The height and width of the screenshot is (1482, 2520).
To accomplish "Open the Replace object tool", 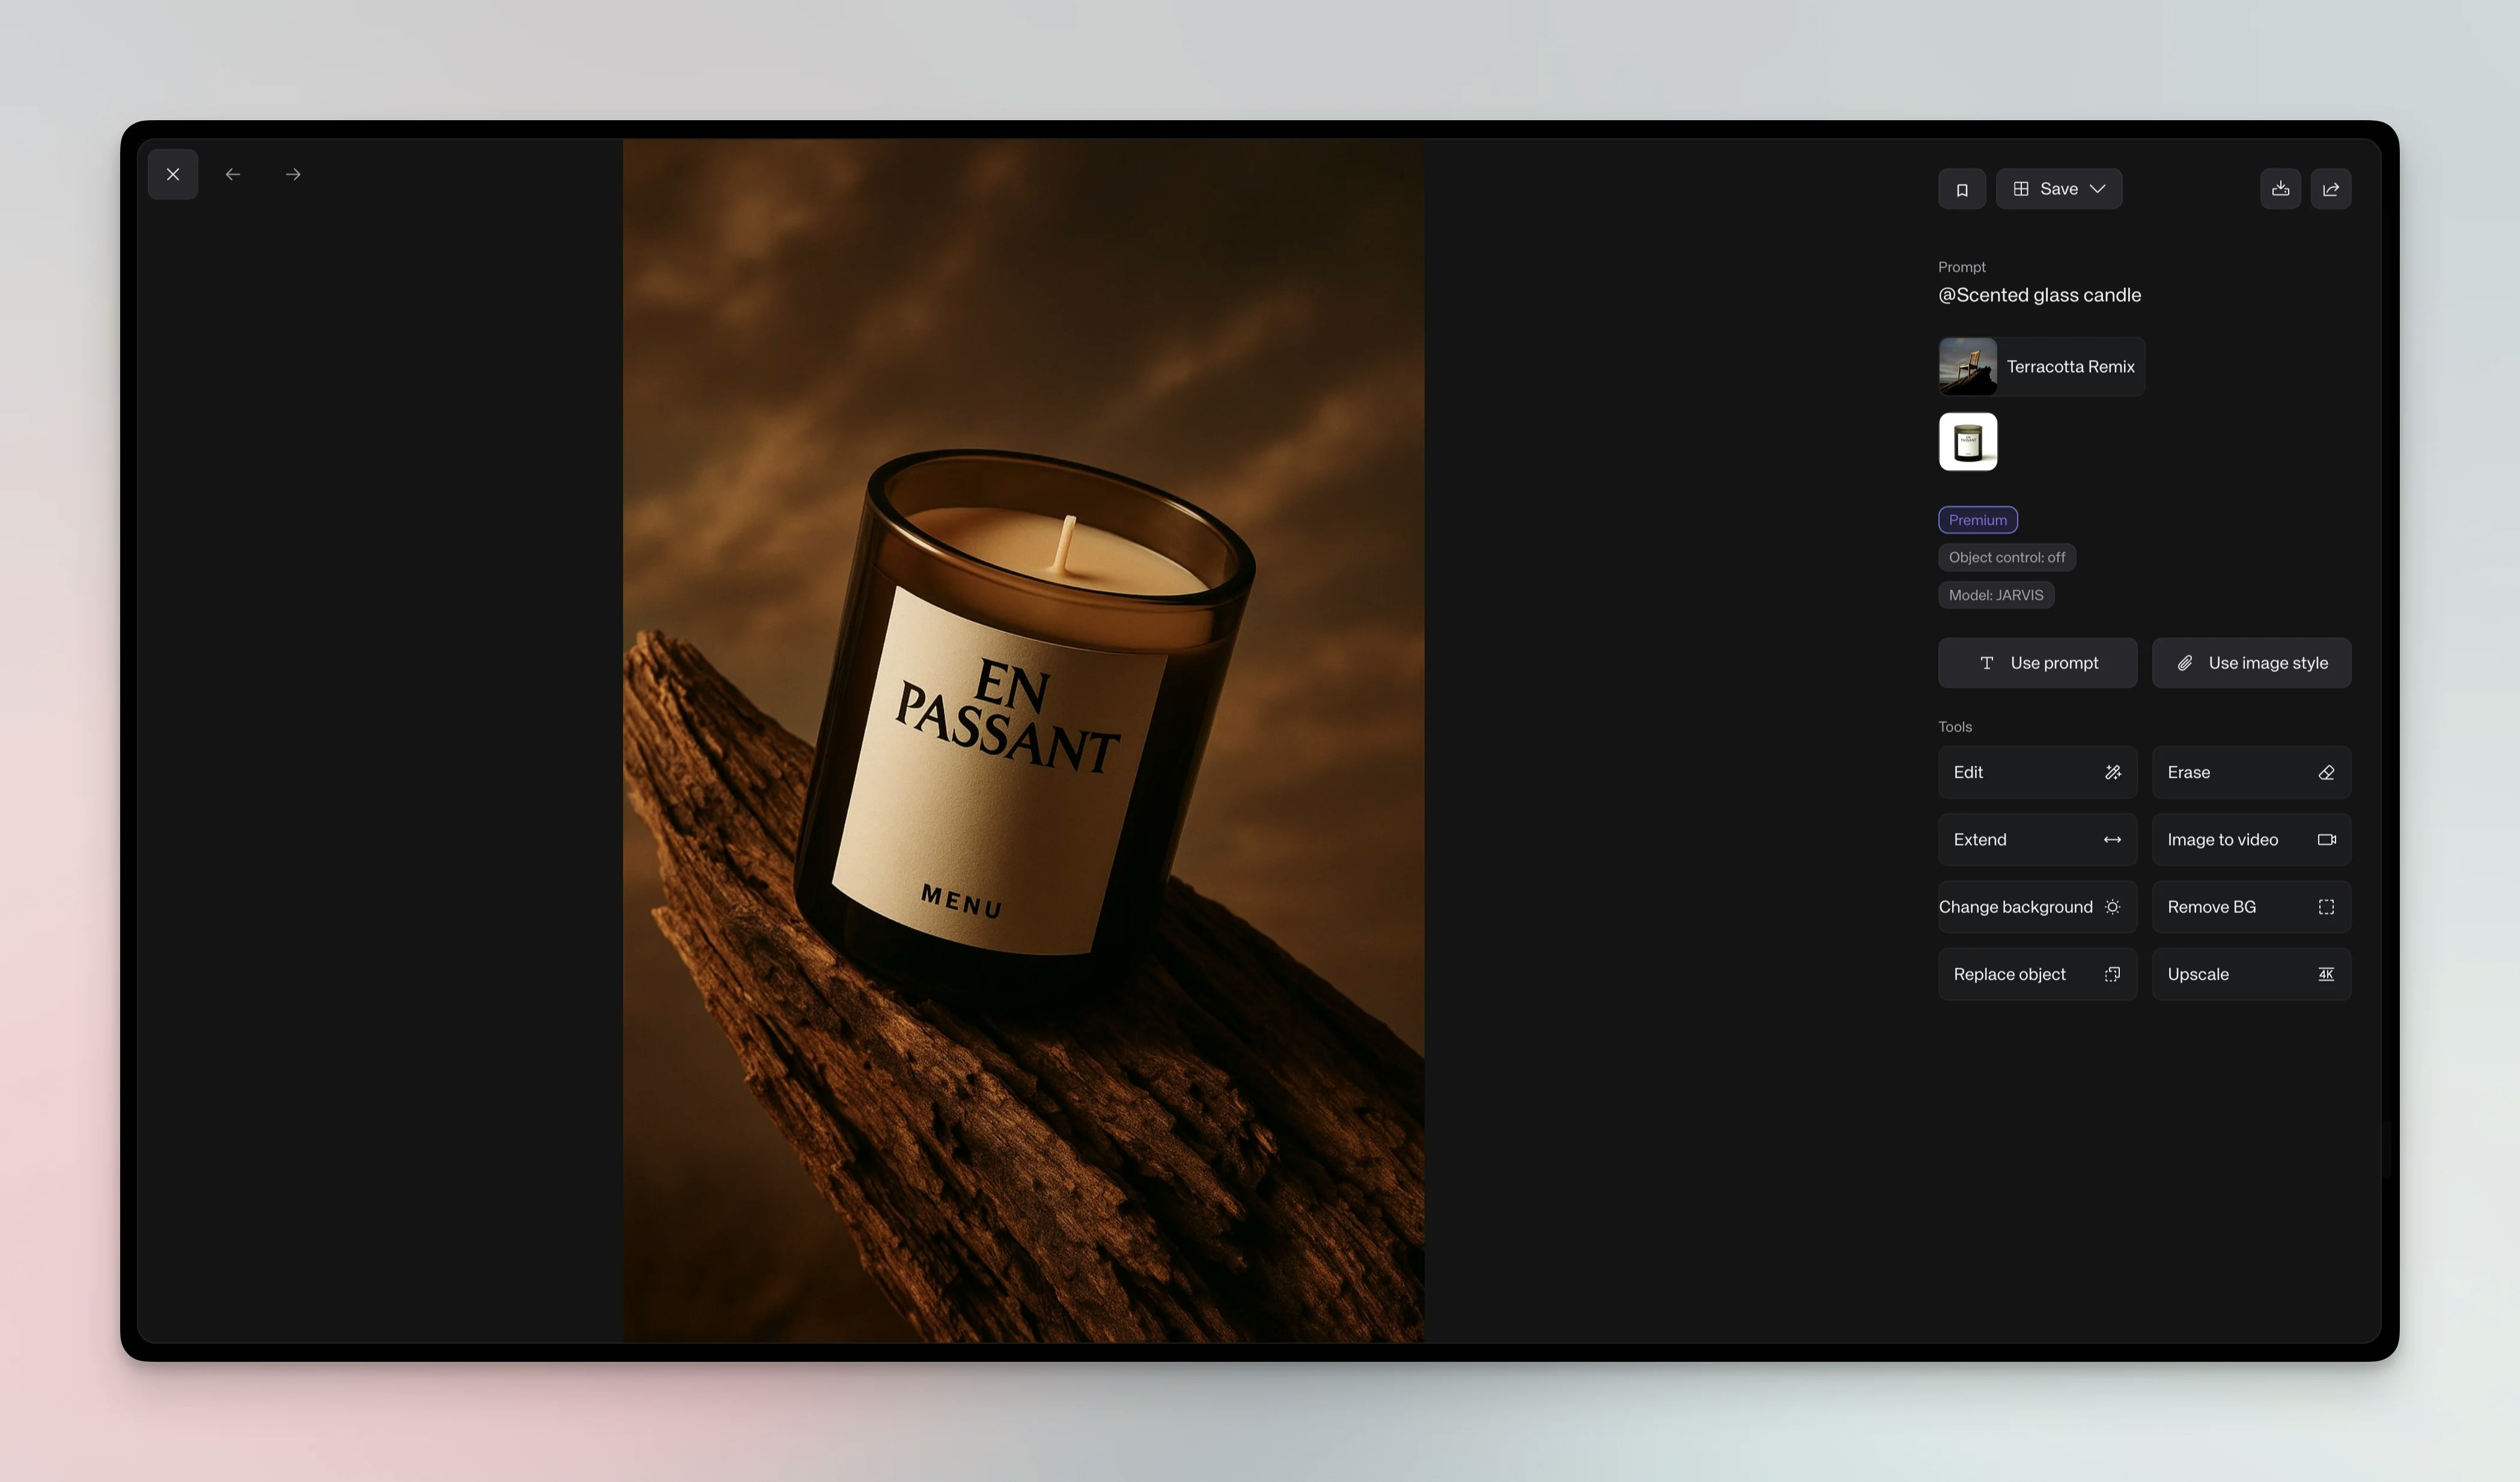I will pyautogui.click(x=2036, y=974).
